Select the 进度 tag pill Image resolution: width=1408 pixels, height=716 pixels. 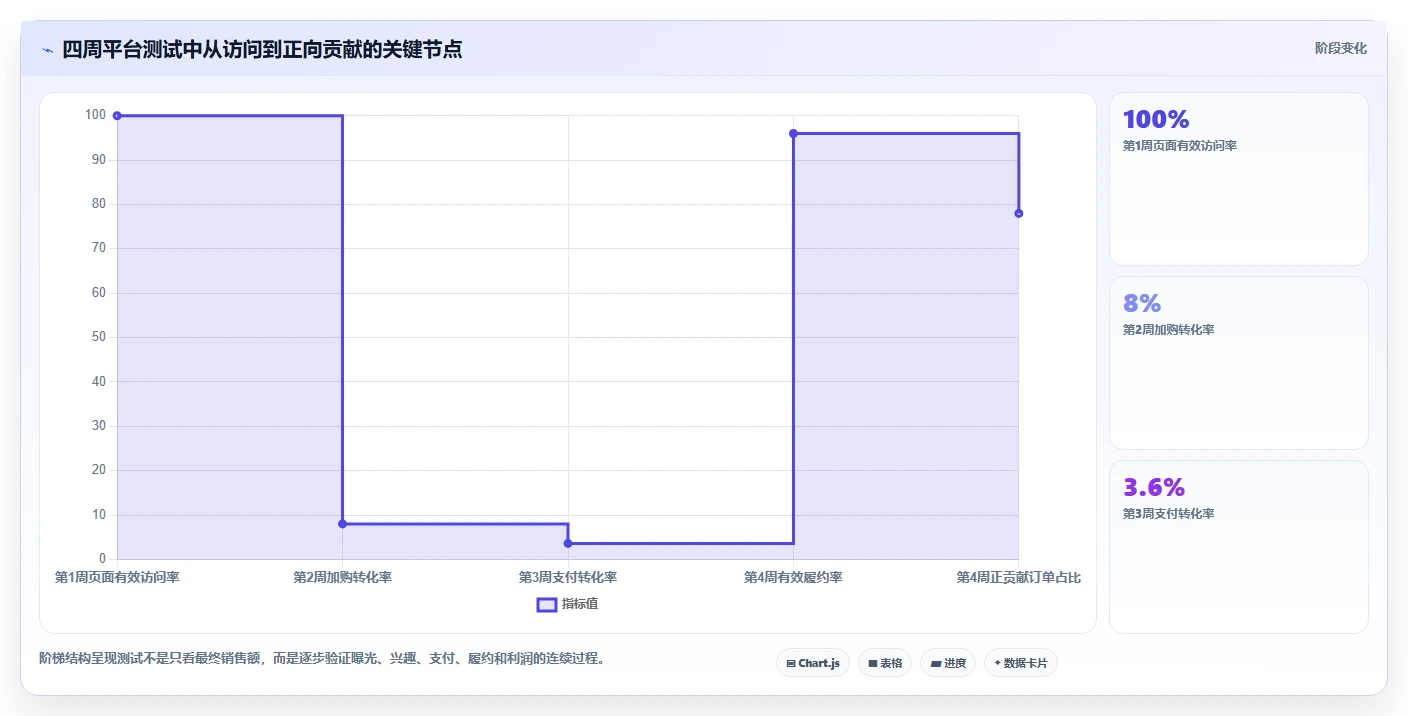tap(948, 663)
